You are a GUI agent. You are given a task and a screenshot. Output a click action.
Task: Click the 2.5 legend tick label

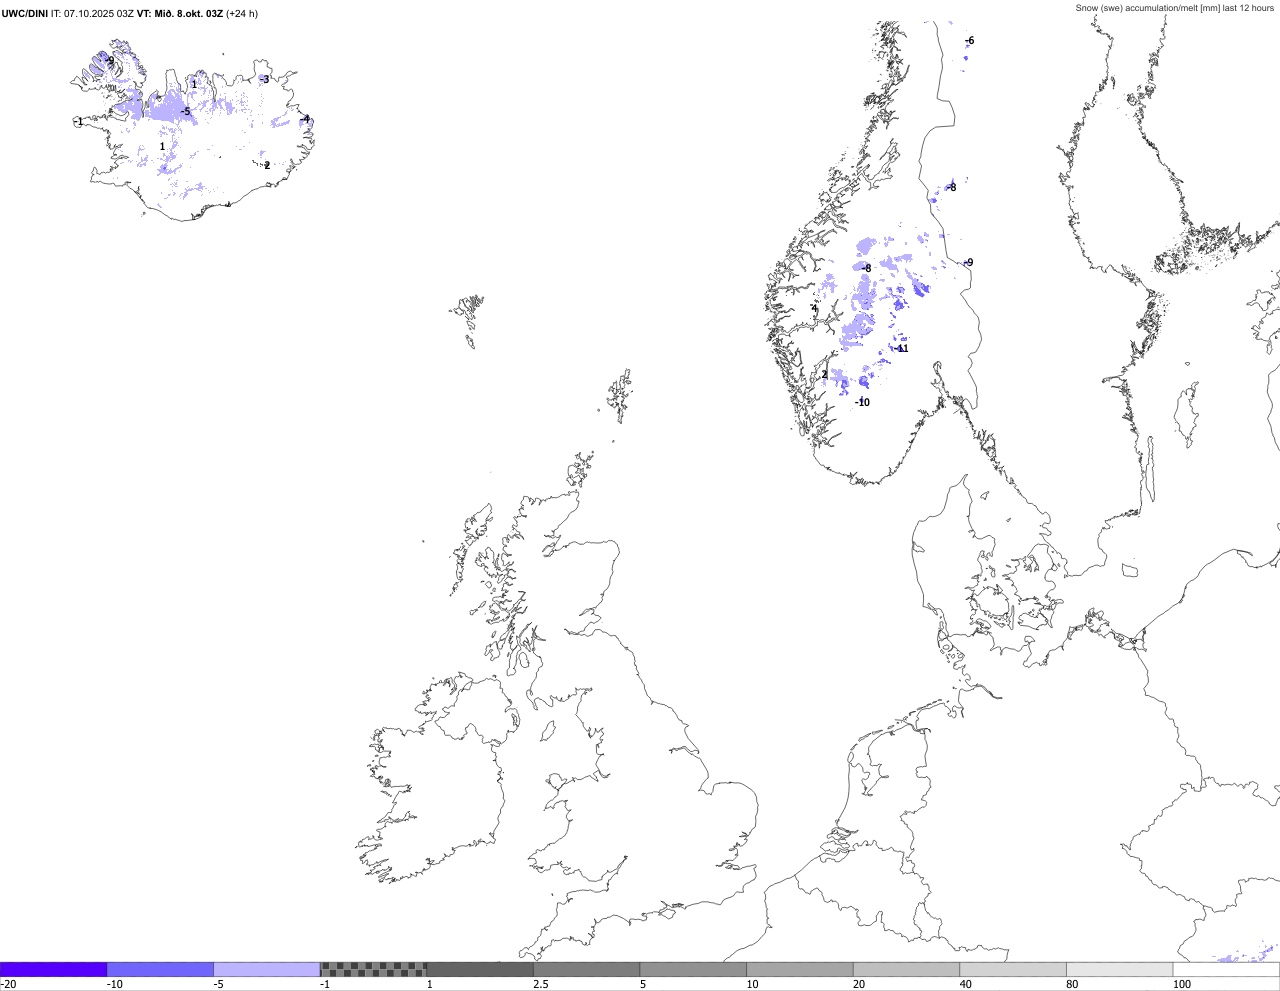pos(541,984)
